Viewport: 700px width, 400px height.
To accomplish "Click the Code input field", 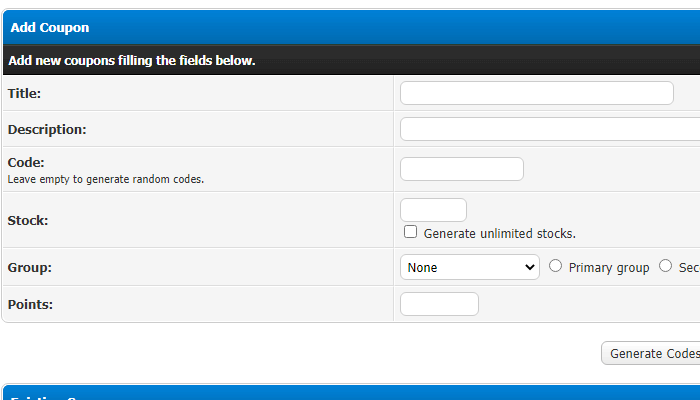I will tap(461, 169).
